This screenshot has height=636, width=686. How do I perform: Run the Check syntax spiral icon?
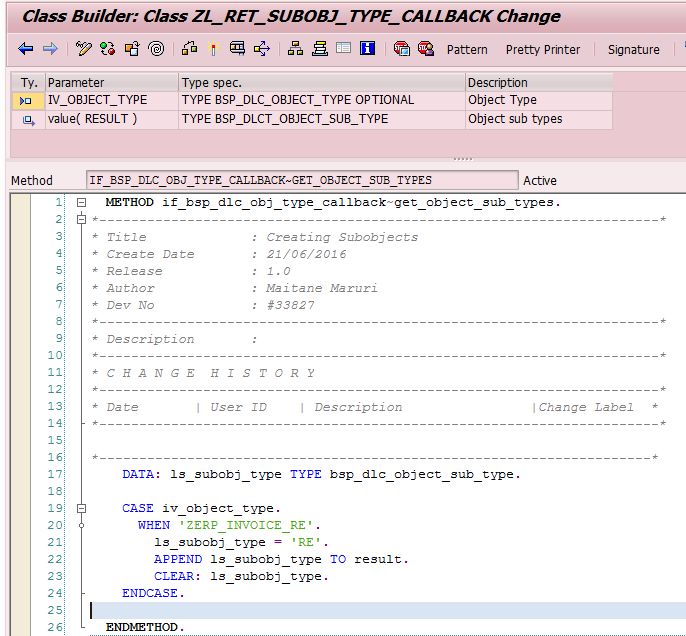coord(157,49)
